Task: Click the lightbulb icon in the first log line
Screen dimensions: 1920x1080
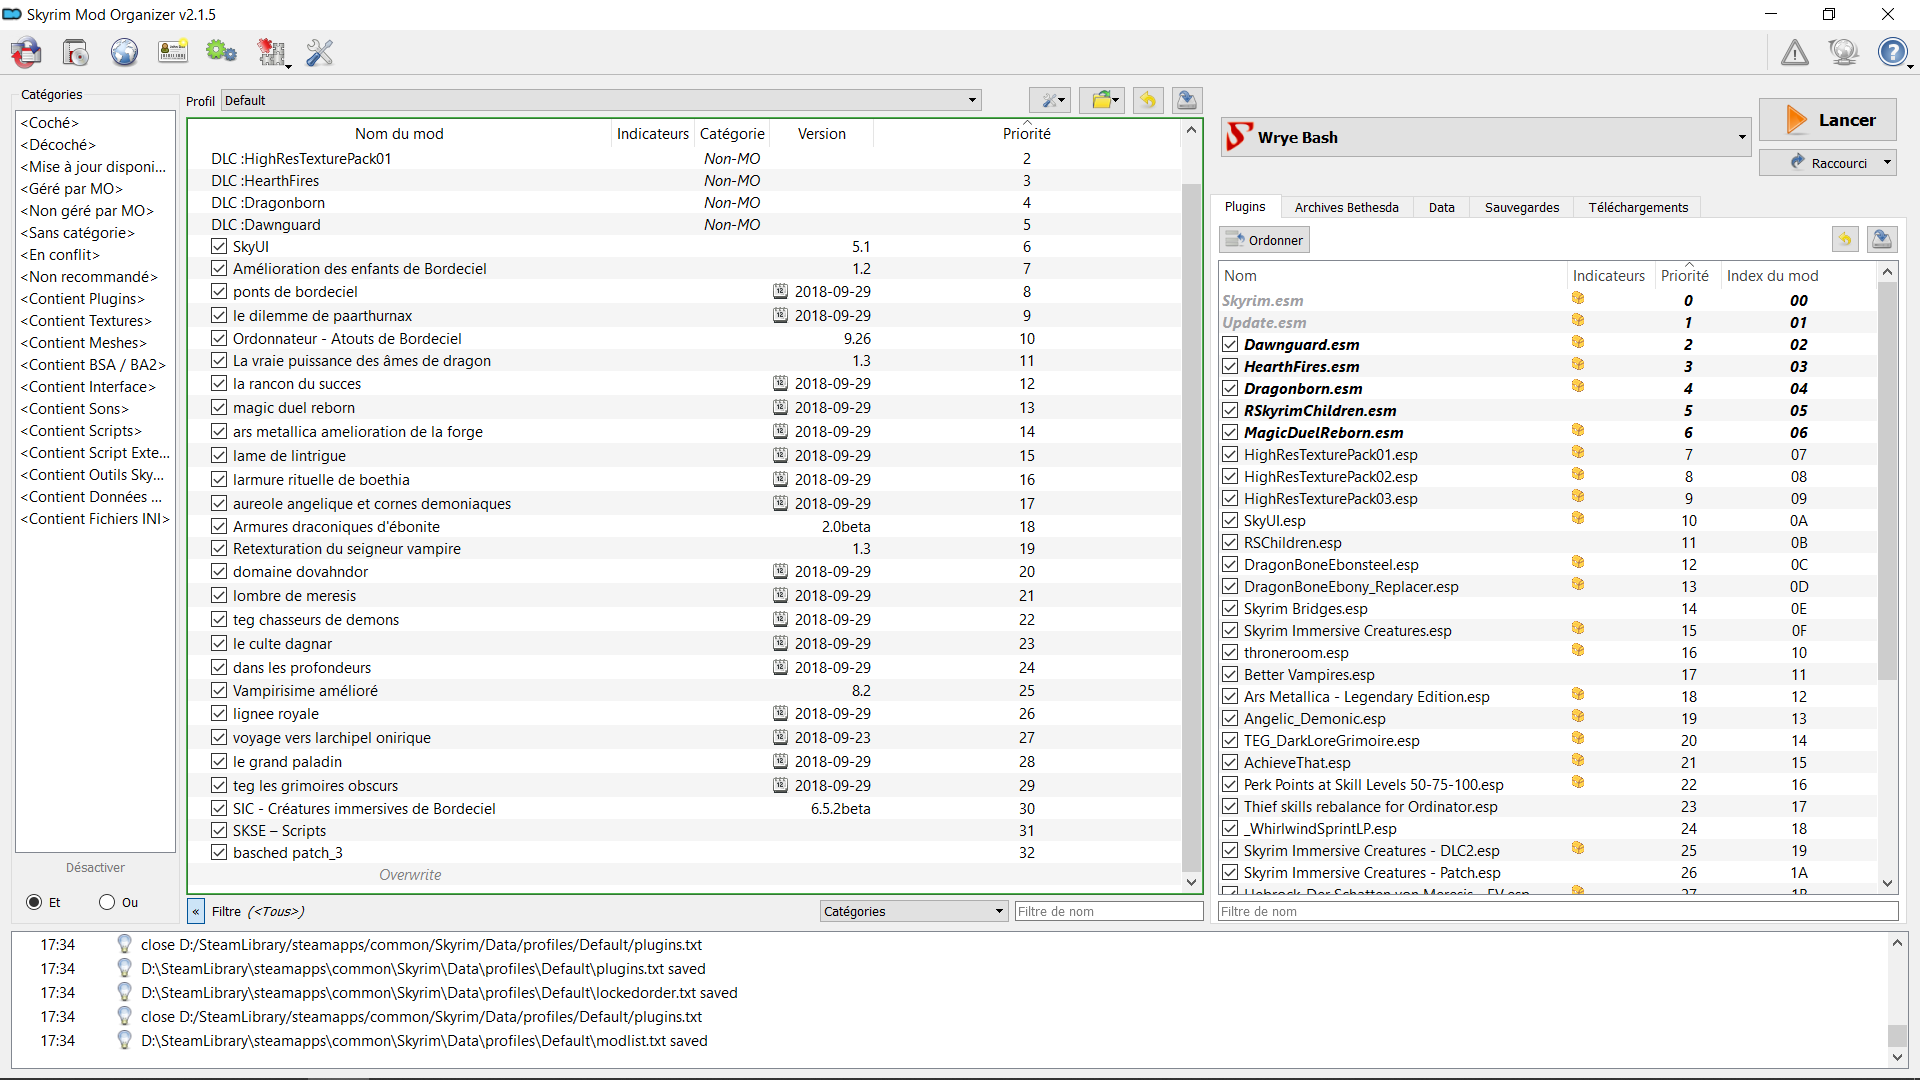Action: (x=124, y=943)
